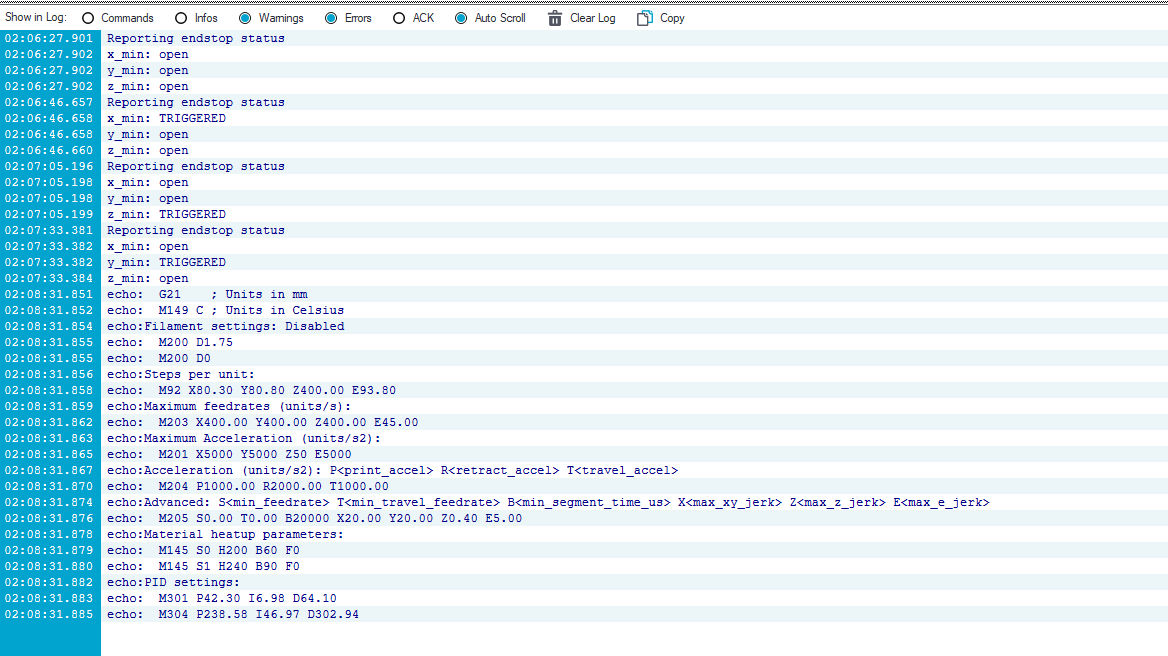1168x656 pixels.
Task: Click the Clear Log trash icon
Action: click(555, 18)
